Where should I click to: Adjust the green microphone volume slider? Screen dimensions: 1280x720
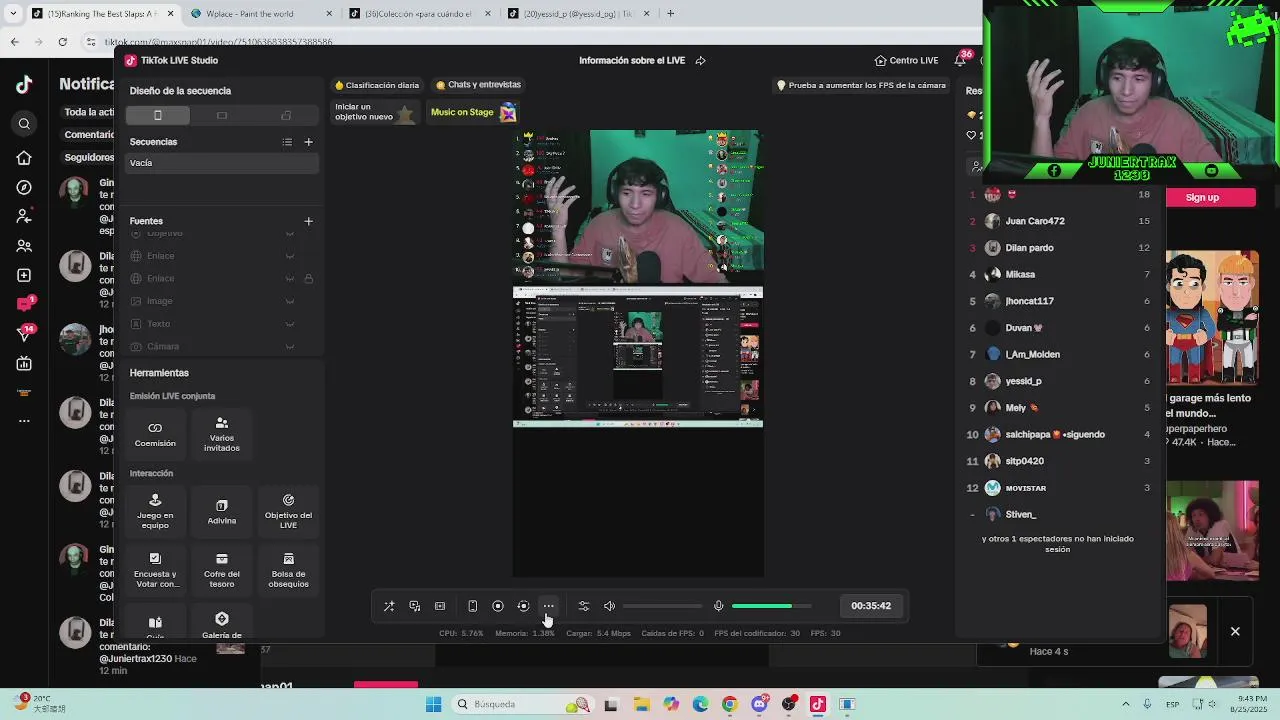coord(771,606)
